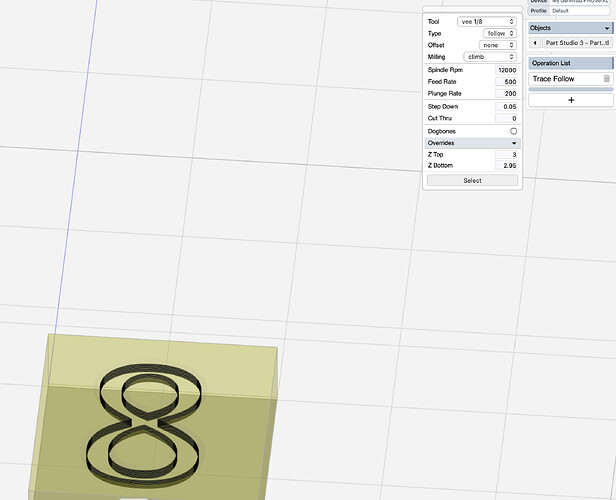
Task: Click the Plunge Rate value field
Action: click(x=505, y=93)
